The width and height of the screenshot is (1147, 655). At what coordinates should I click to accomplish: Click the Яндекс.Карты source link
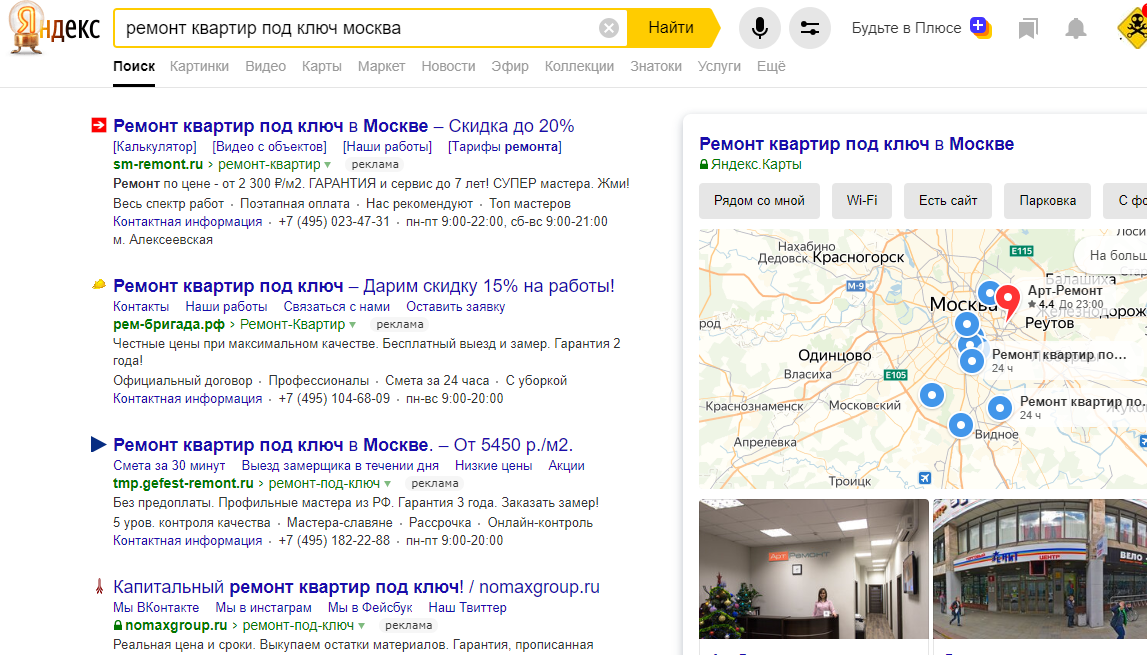tap(756, 165)
